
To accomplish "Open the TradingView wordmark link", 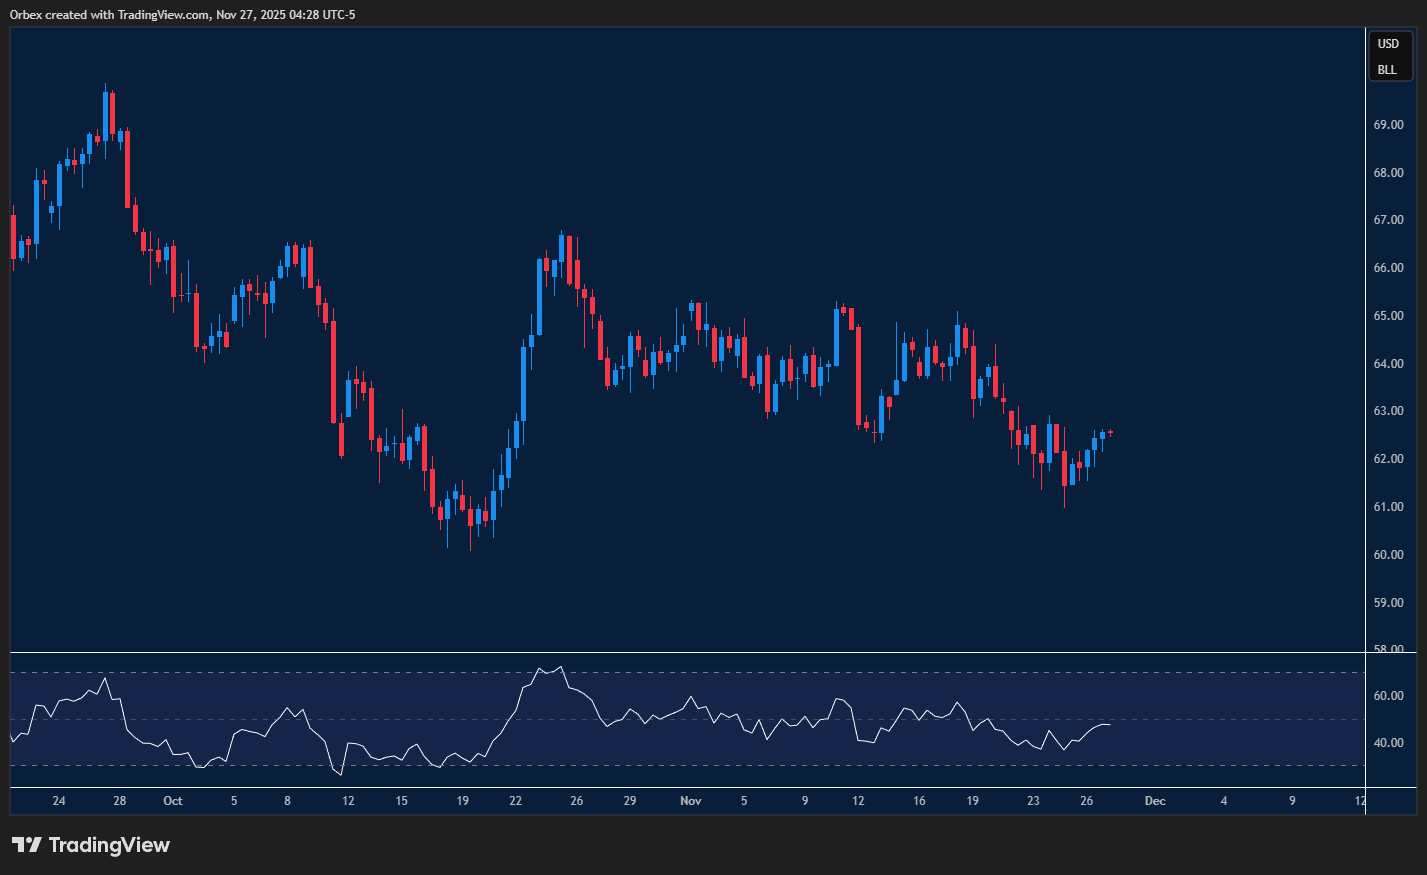I will [x=109, y=845].
